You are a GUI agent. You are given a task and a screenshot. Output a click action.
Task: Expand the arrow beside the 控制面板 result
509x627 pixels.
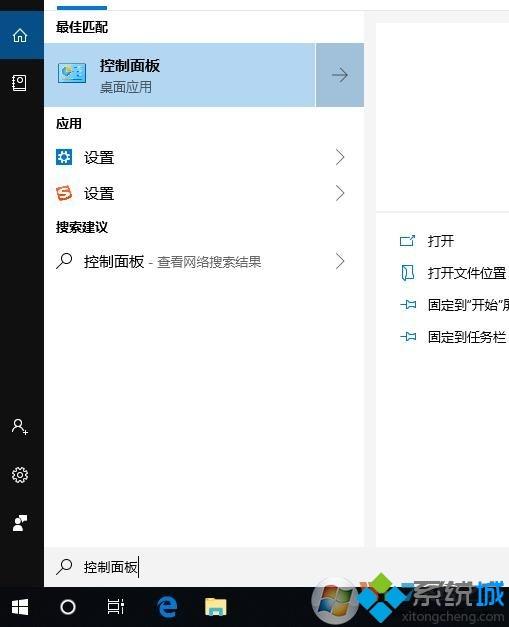click(340, 75)
